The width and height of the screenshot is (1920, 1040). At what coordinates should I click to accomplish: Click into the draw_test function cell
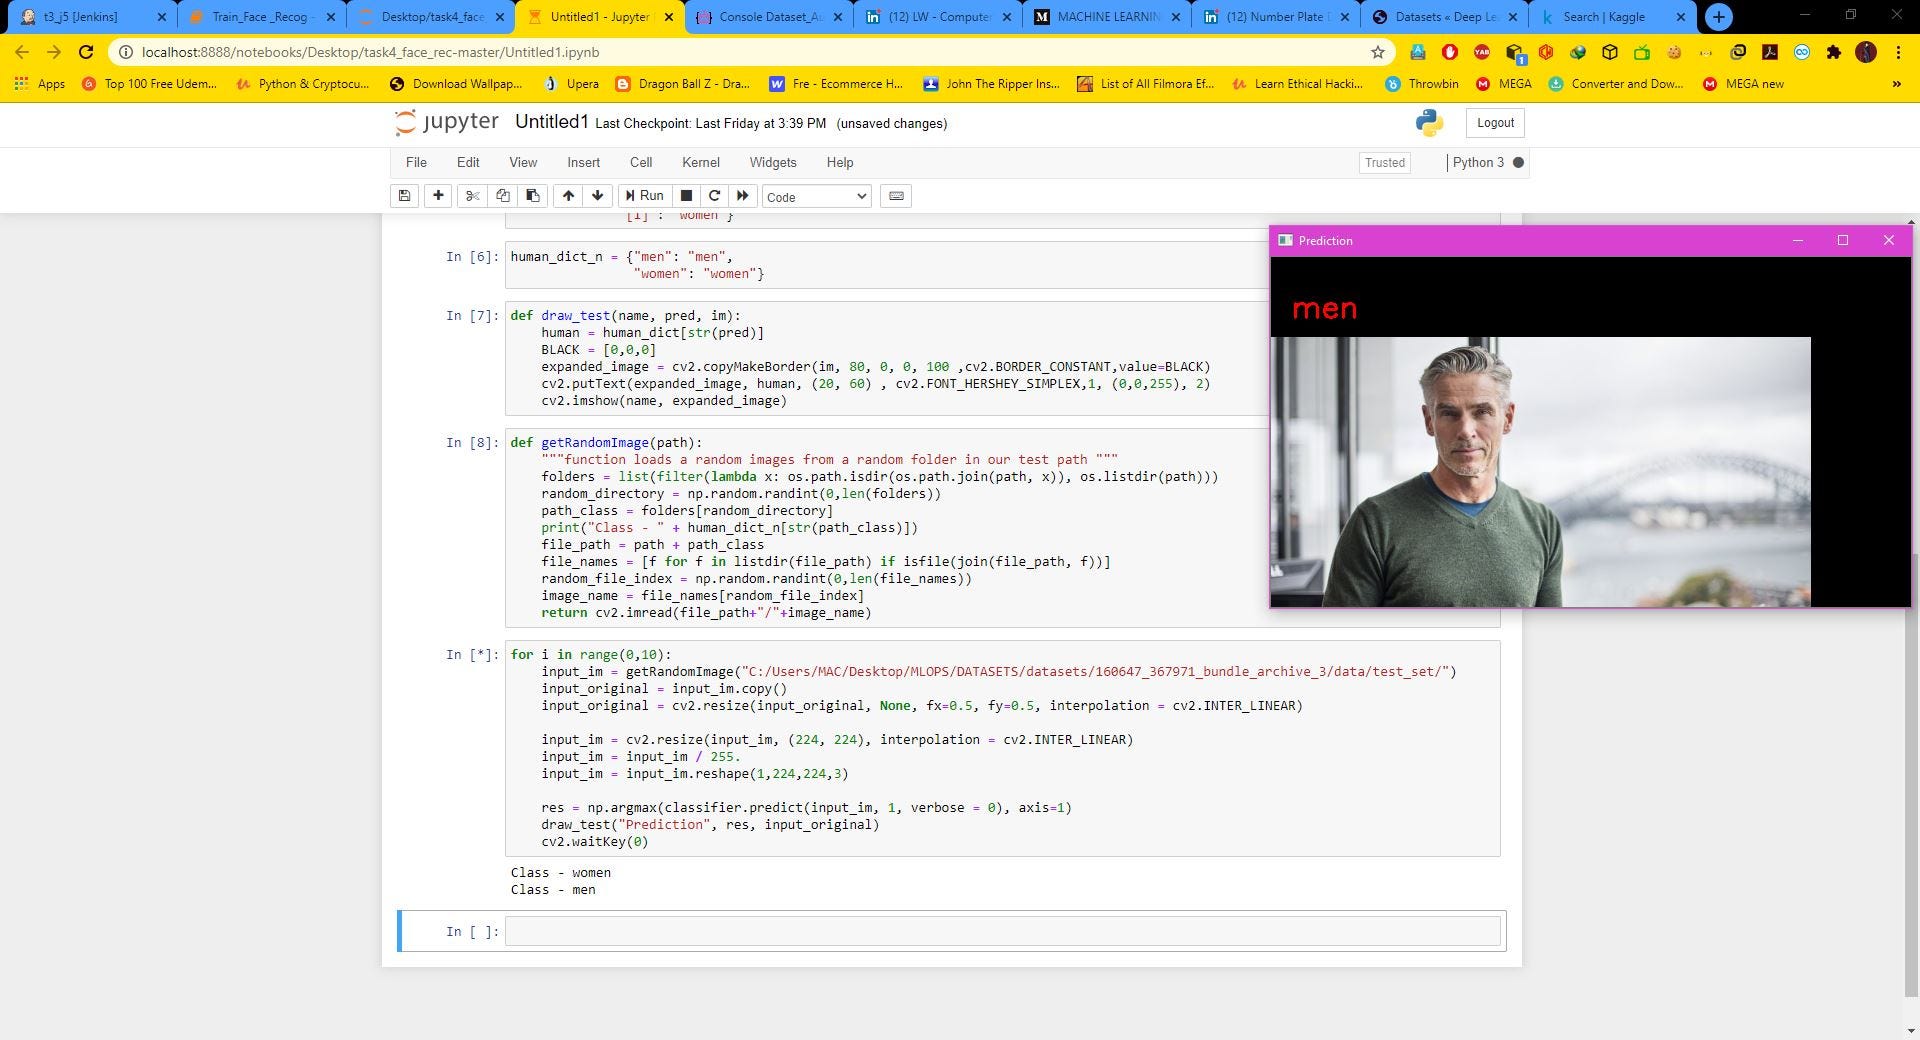886,358
